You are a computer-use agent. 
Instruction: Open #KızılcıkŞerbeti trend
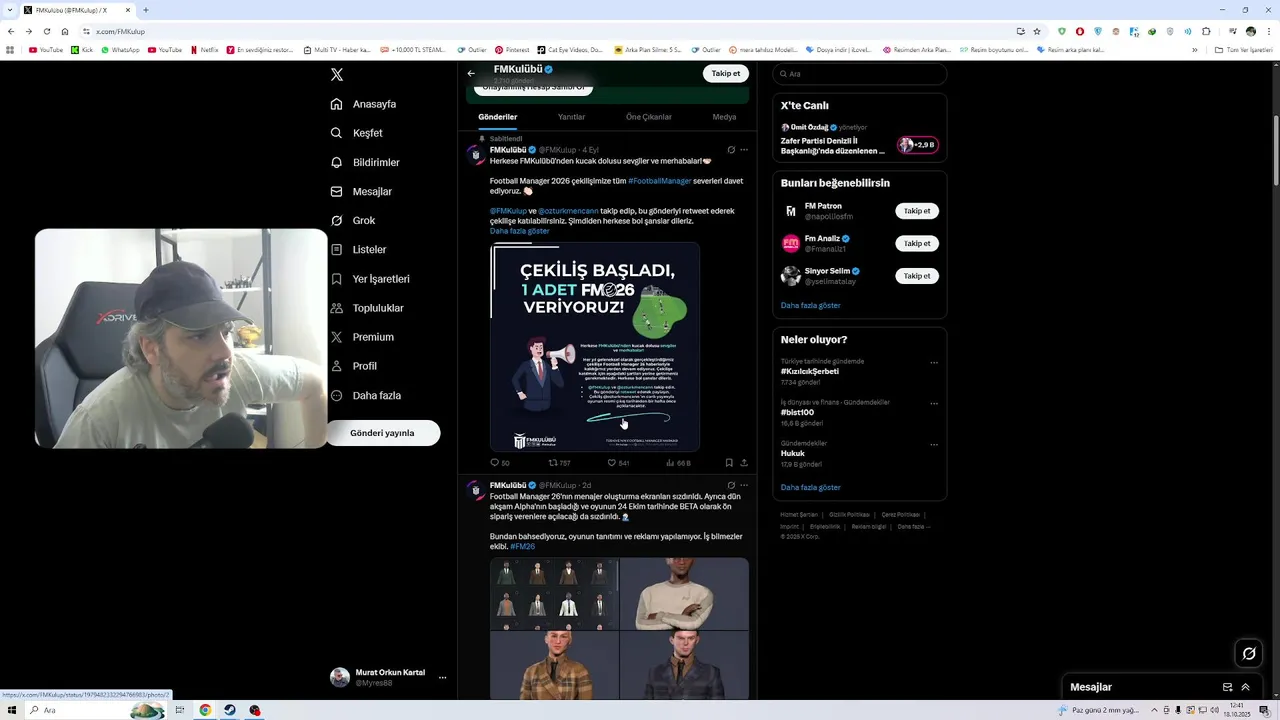tap(810, 371)
